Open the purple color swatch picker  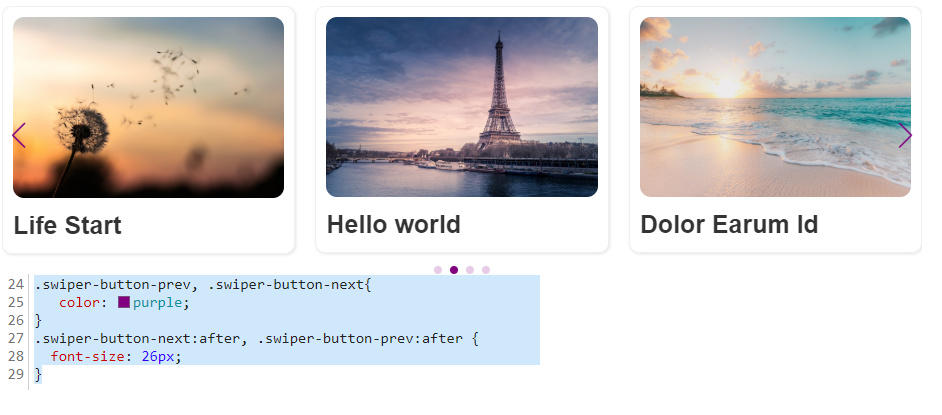tap(124, 303)
